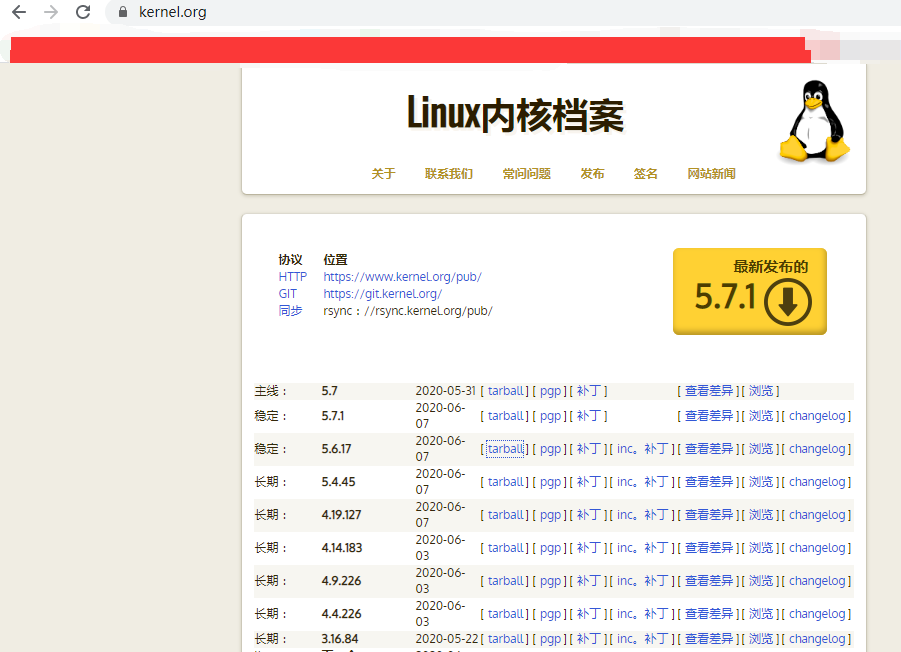Download tarball for 3.16.84

[506, 639]
